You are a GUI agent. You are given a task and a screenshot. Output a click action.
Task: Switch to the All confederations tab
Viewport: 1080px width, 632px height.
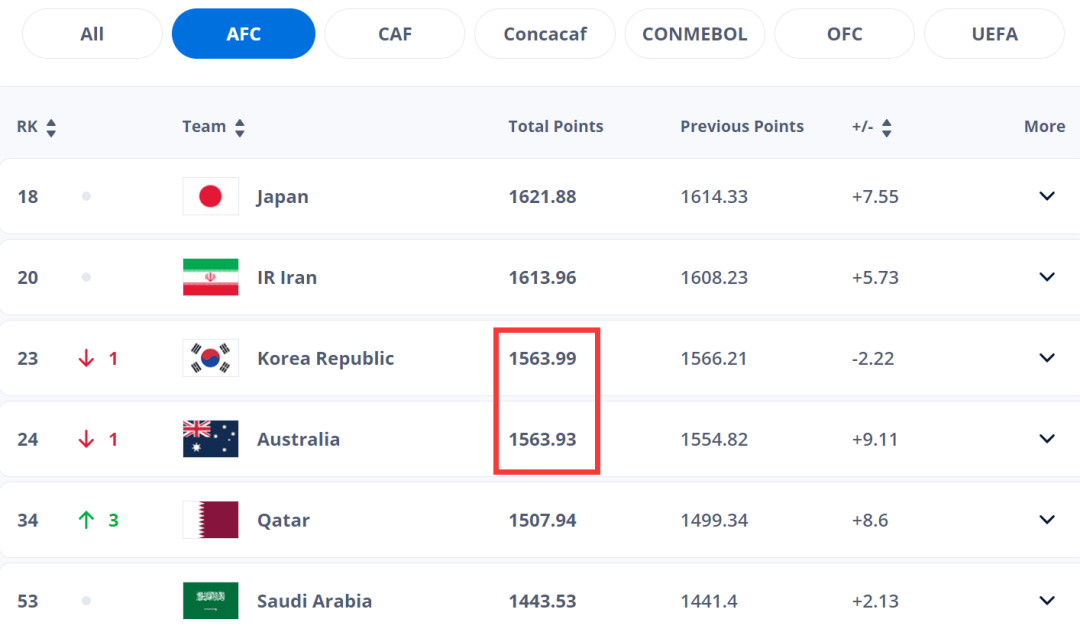92,34
